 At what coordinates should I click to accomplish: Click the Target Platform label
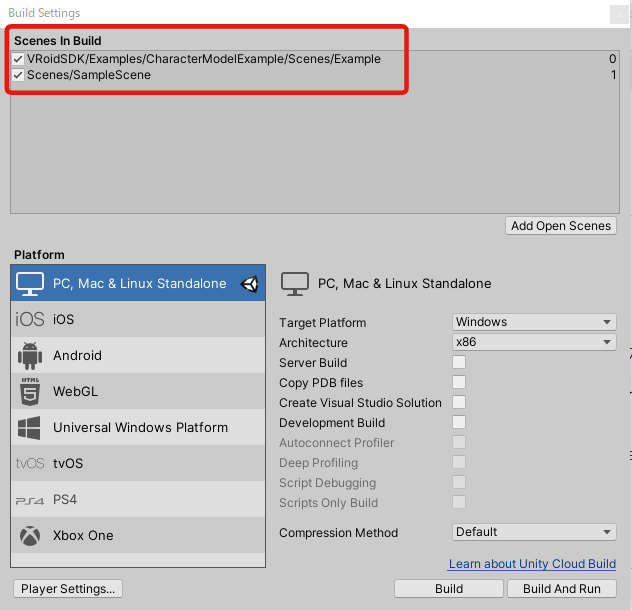point(322,323)
